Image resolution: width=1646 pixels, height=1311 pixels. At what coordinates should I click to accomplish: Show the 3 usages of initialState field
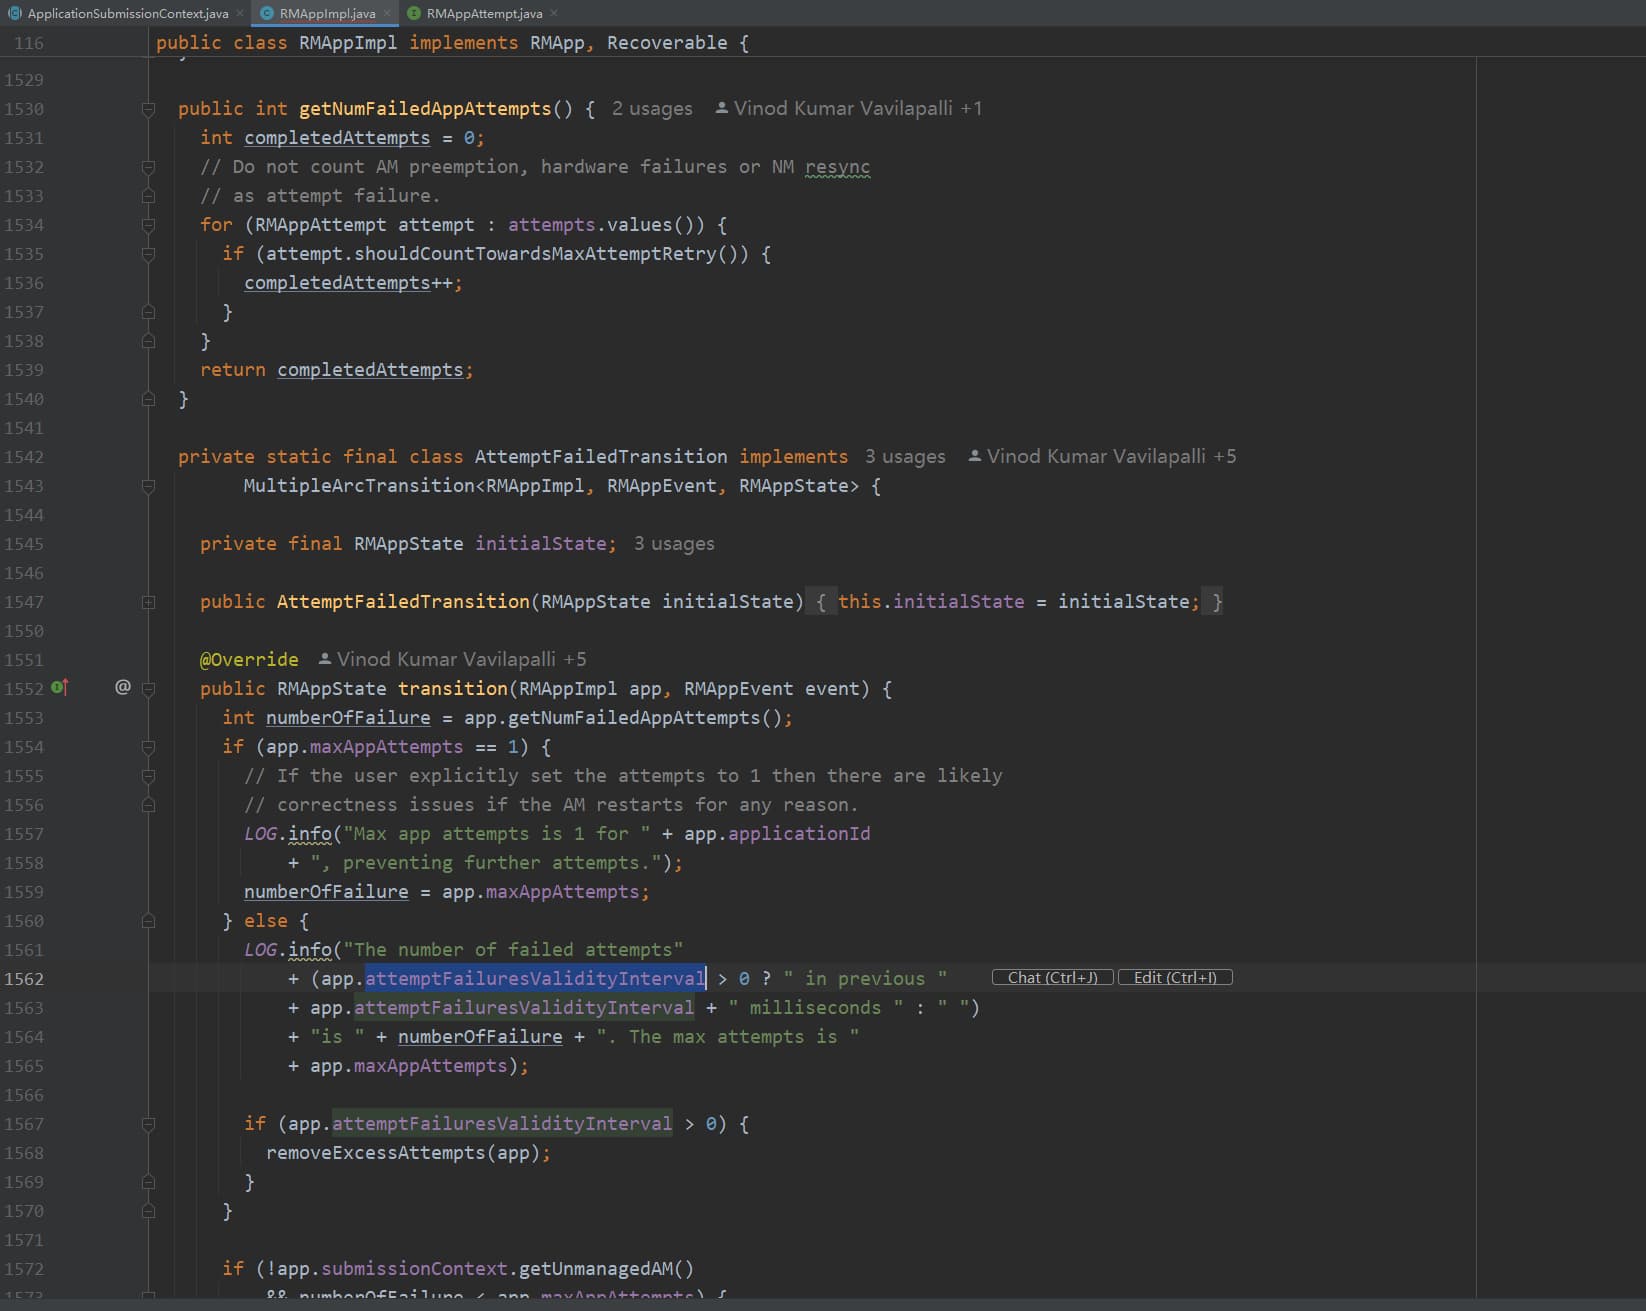click(674, 544)
